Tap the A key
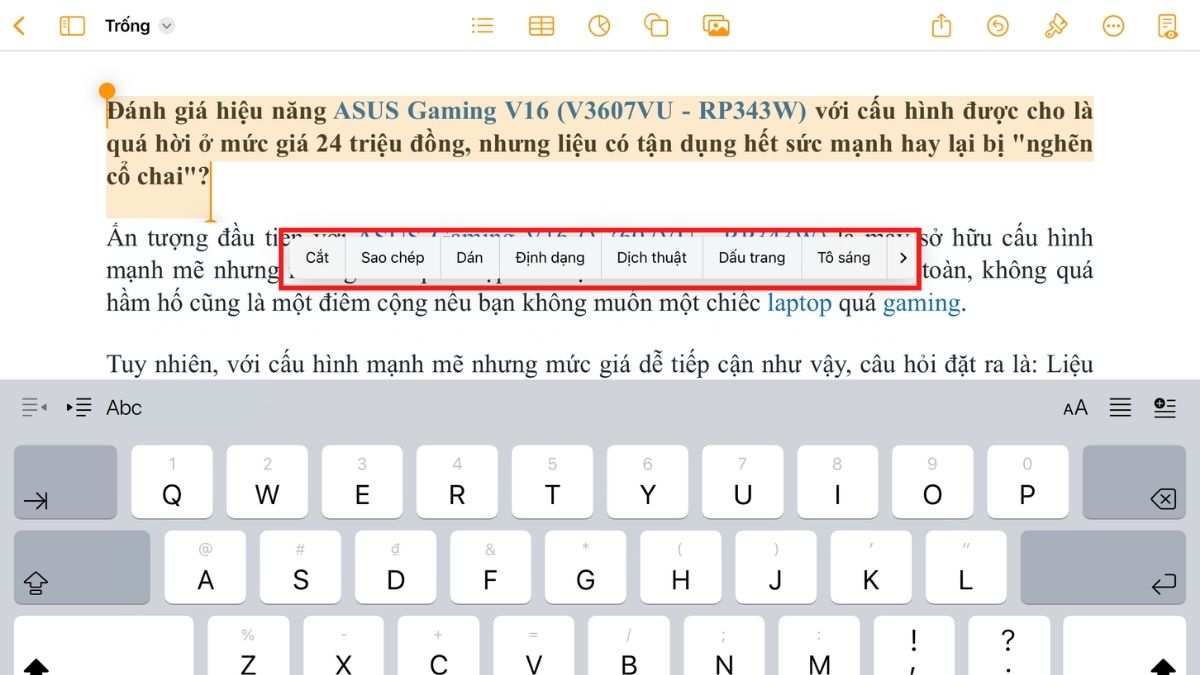The width and height of the screenshot is (1200, 675). click(205, 567)
